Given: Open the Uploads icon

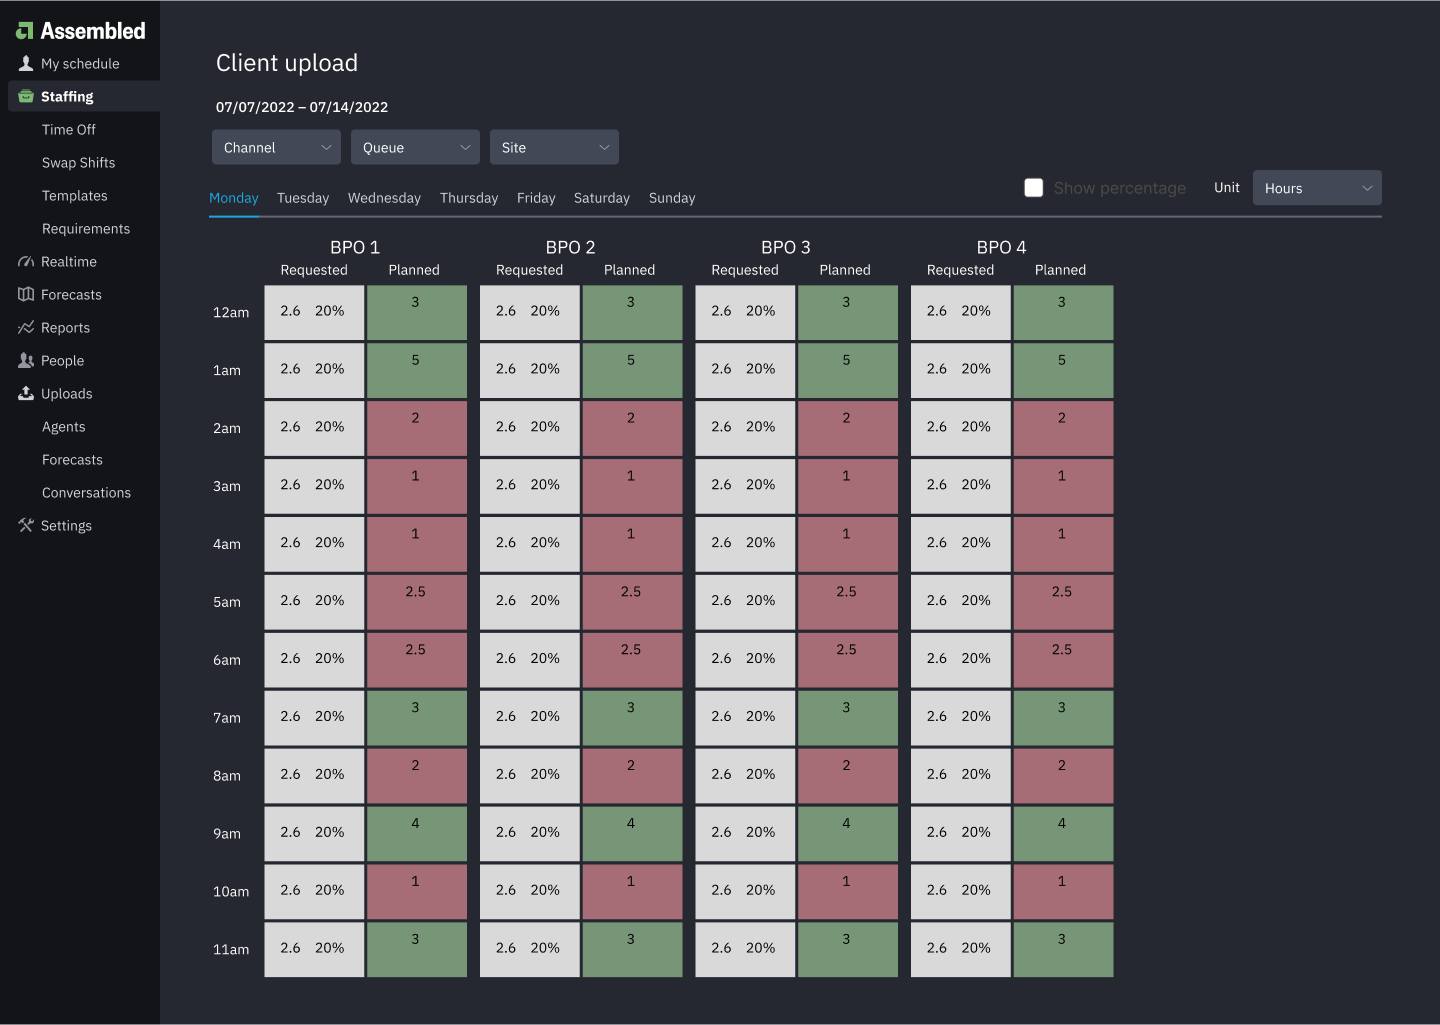Looking at the screenshot, I should click(x=26, y=394).
